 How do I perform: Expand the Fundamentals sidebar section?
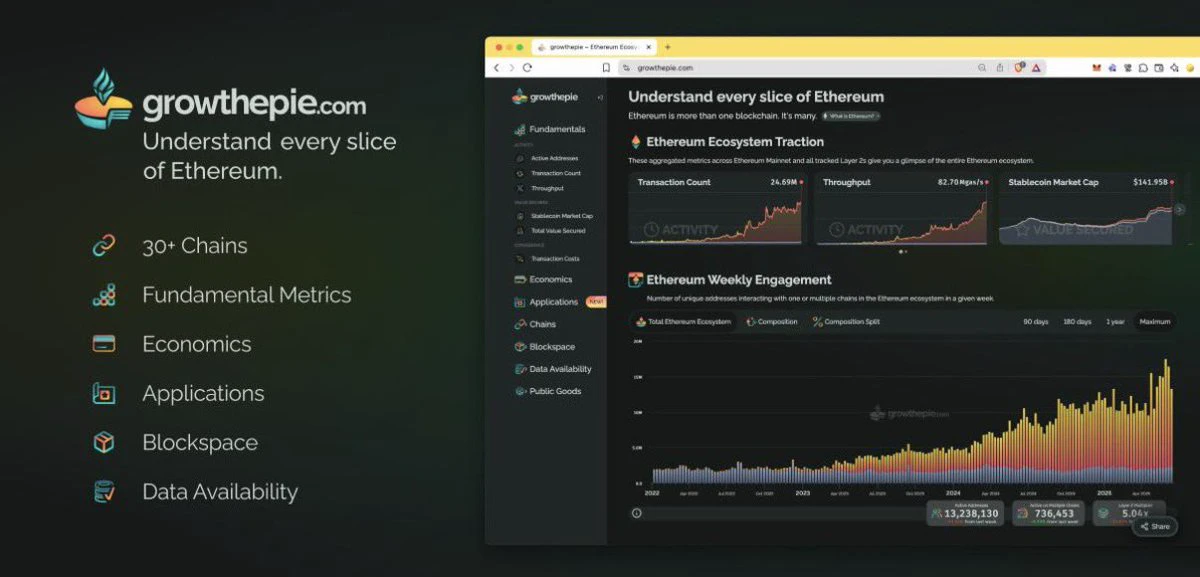(x=549, y=129)
